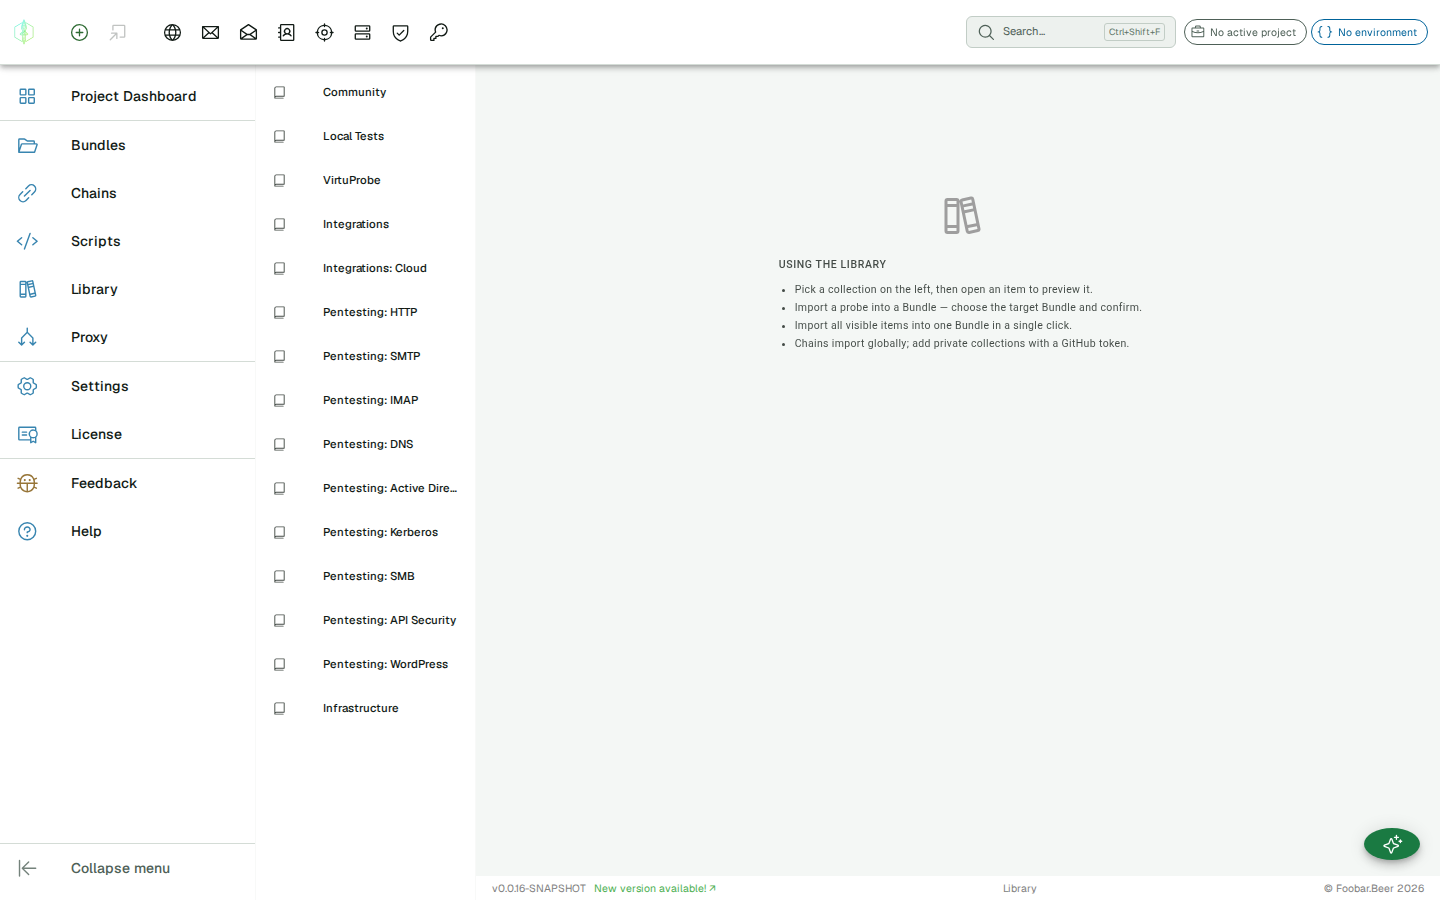Click the Ctrl+Shift+F shortcut badge

click(1134, 32)
